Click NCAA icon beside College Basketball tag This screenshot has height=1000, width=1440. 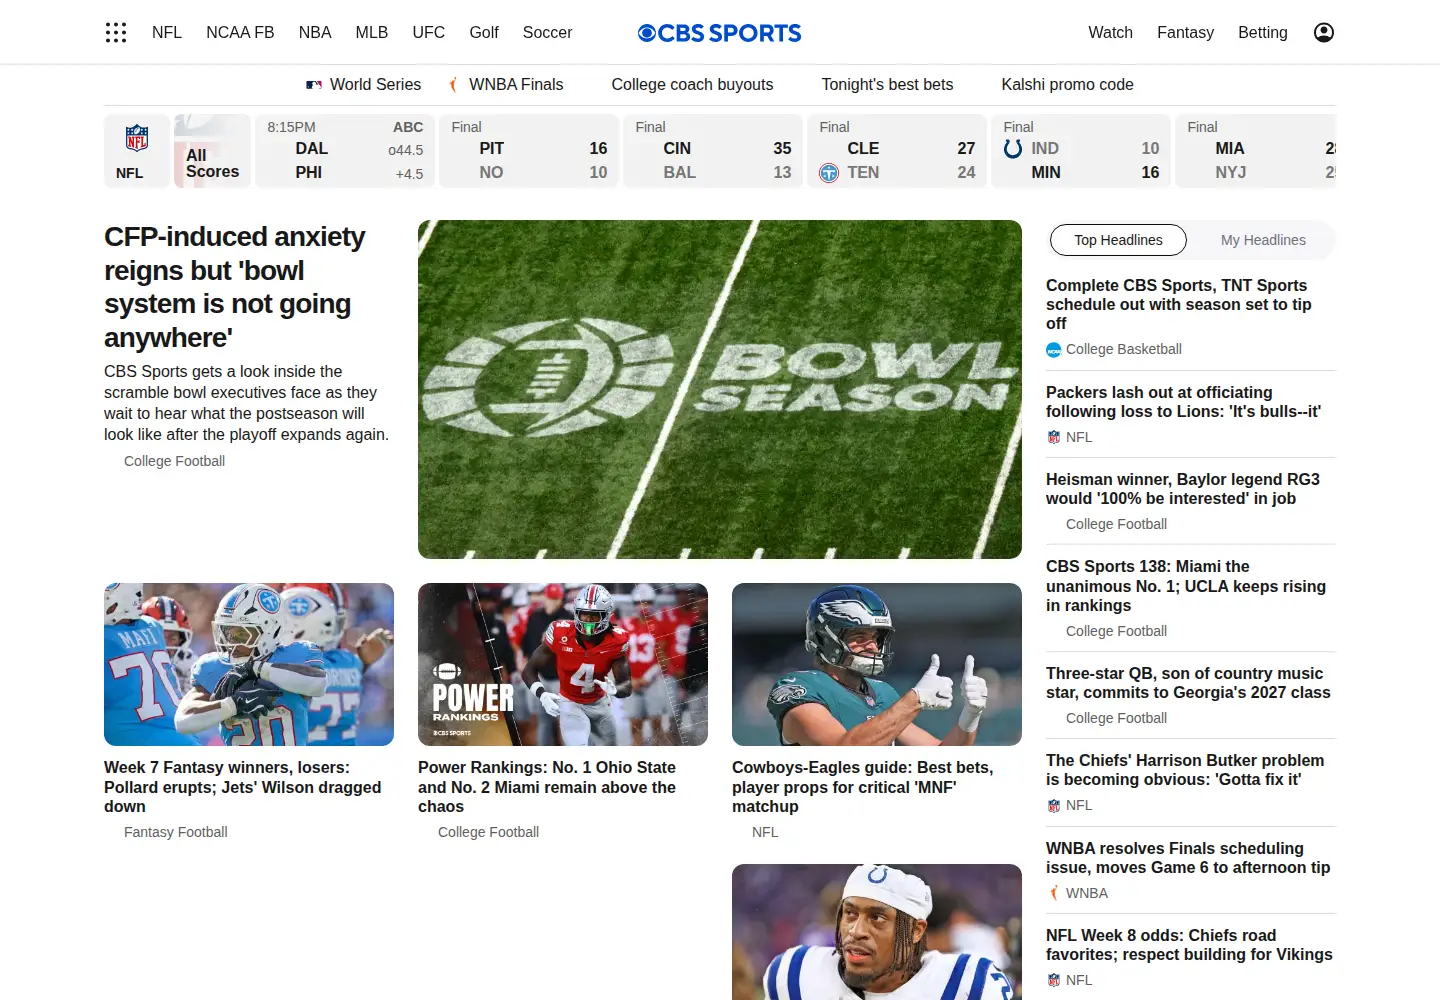click(x=1053, y=350)
